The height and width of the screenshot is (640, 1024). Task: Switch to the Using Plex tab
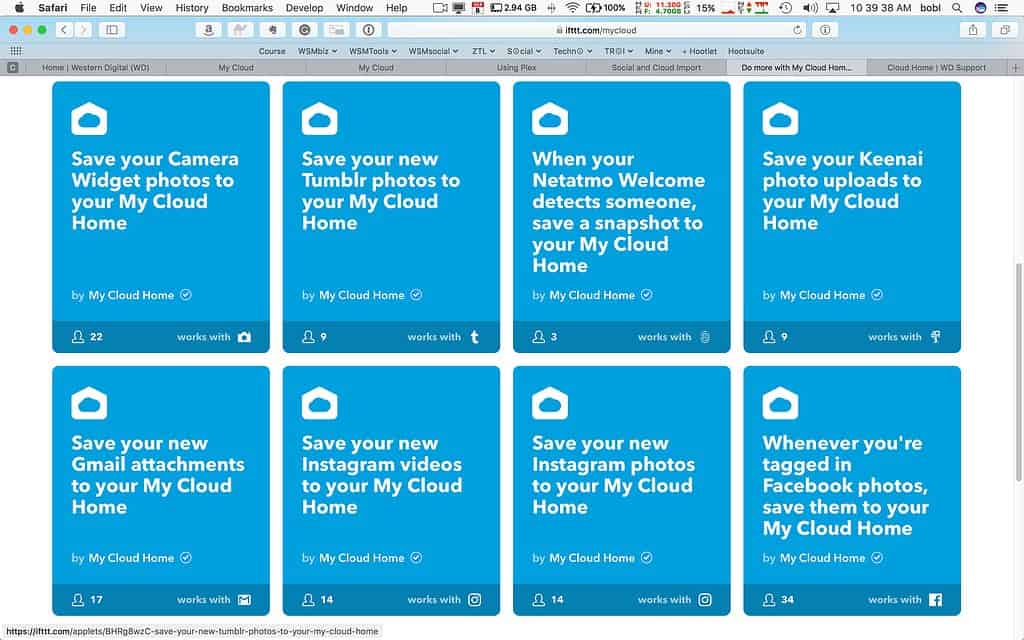(515, 68)
